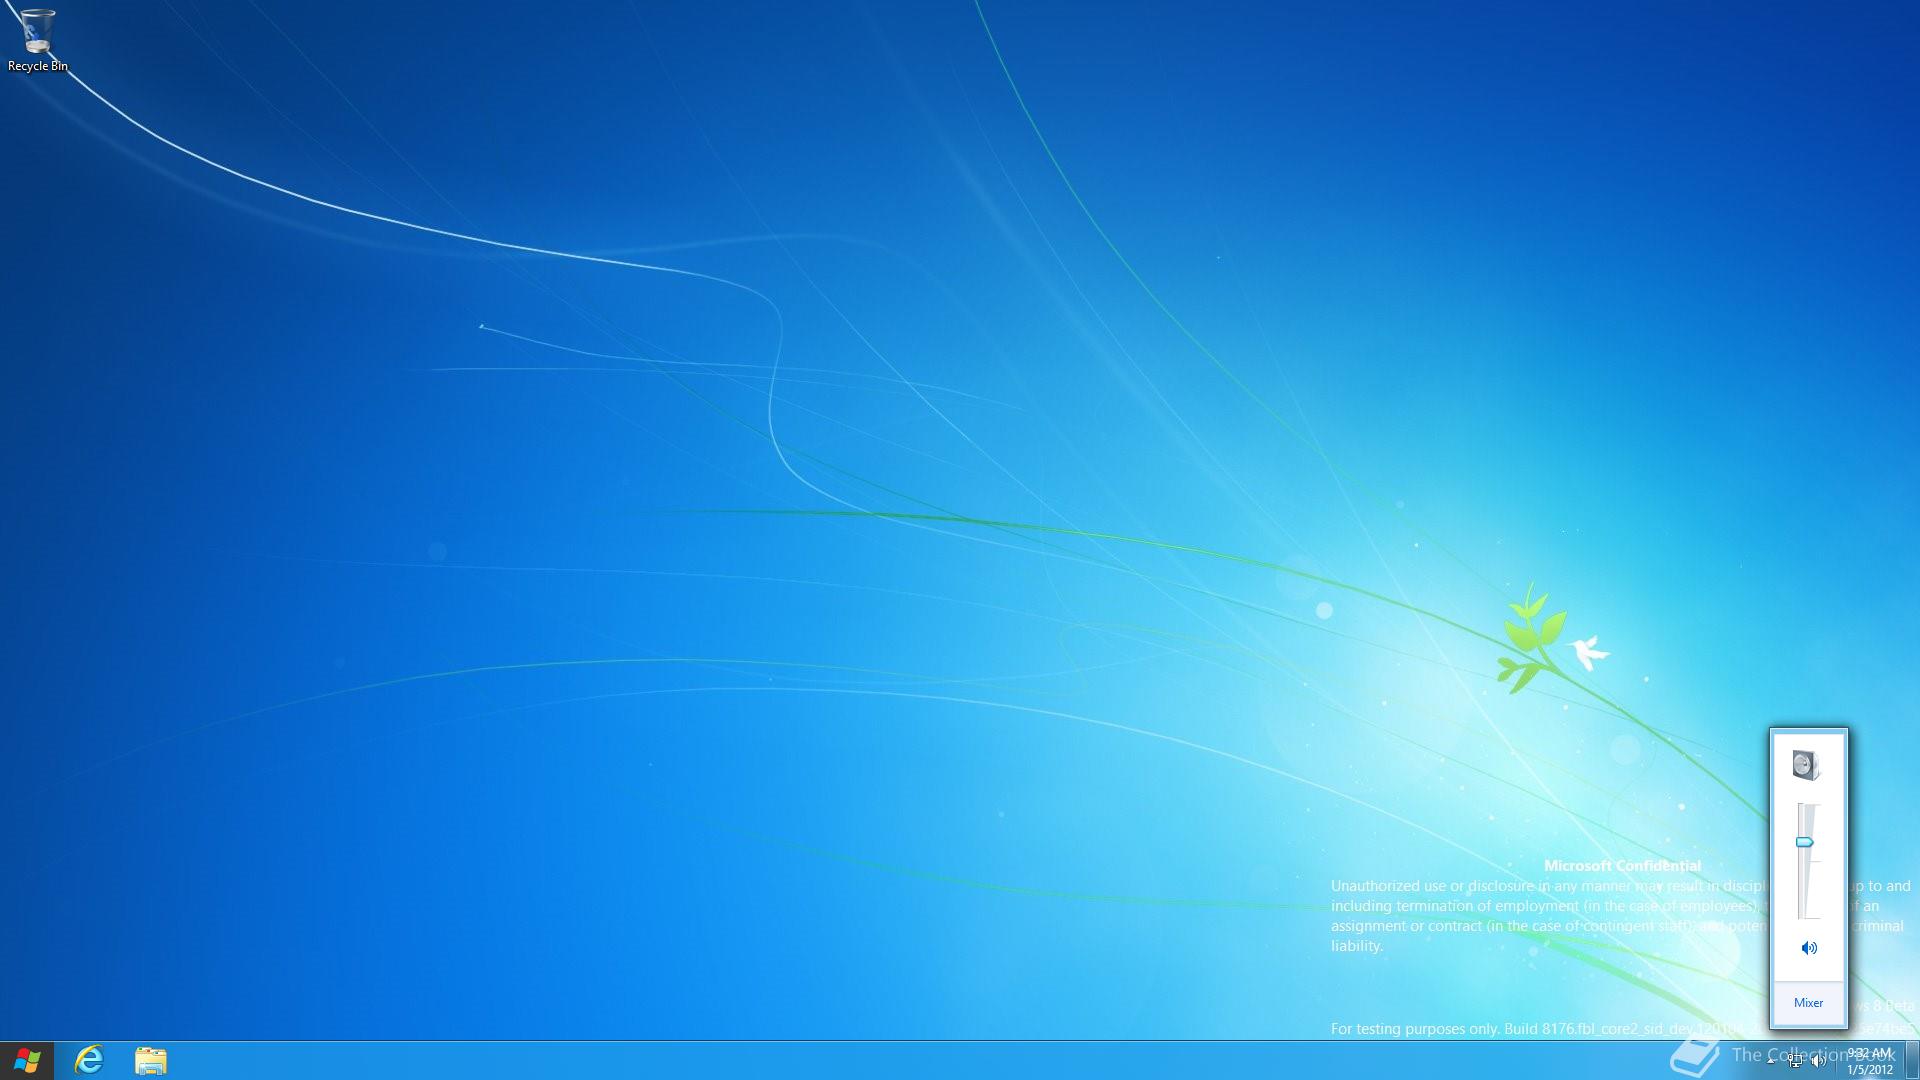1920x1080 pixels.
Task: Show hidden tray icons arrow
Action: pos(1771,1061)
